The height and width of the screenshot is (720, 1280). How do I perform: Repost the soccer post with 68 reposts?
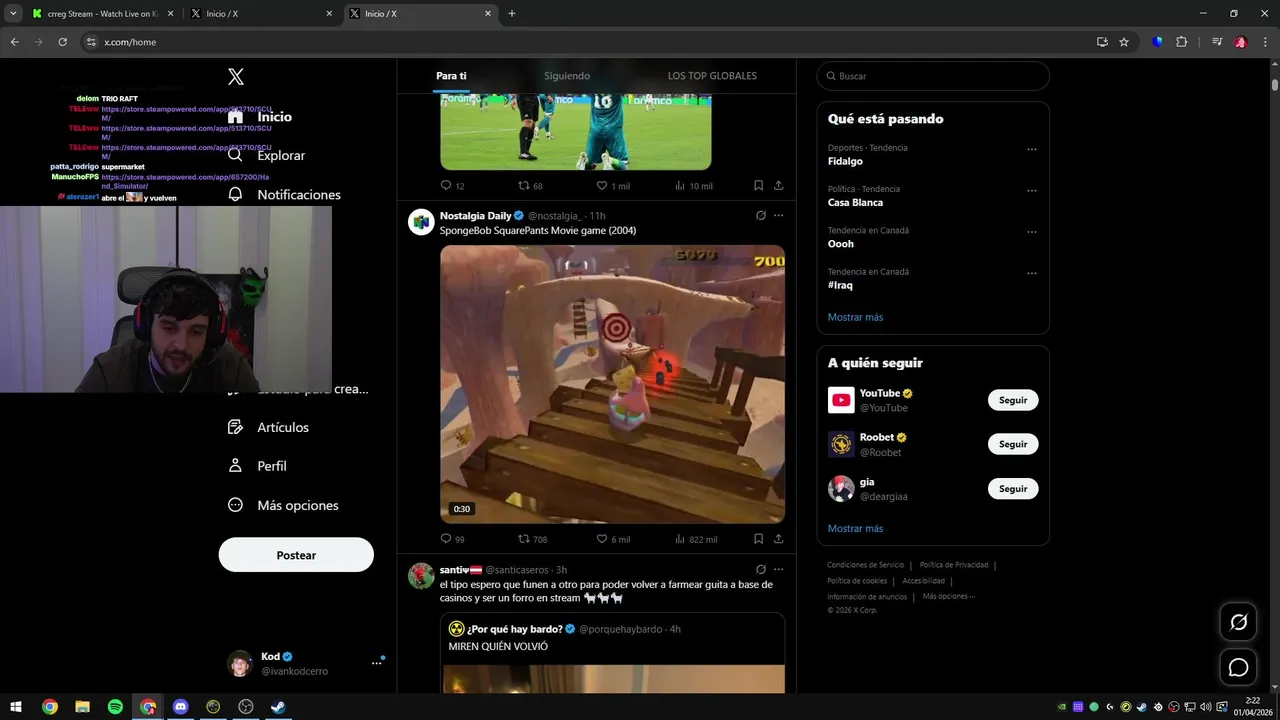click(530, 186)
